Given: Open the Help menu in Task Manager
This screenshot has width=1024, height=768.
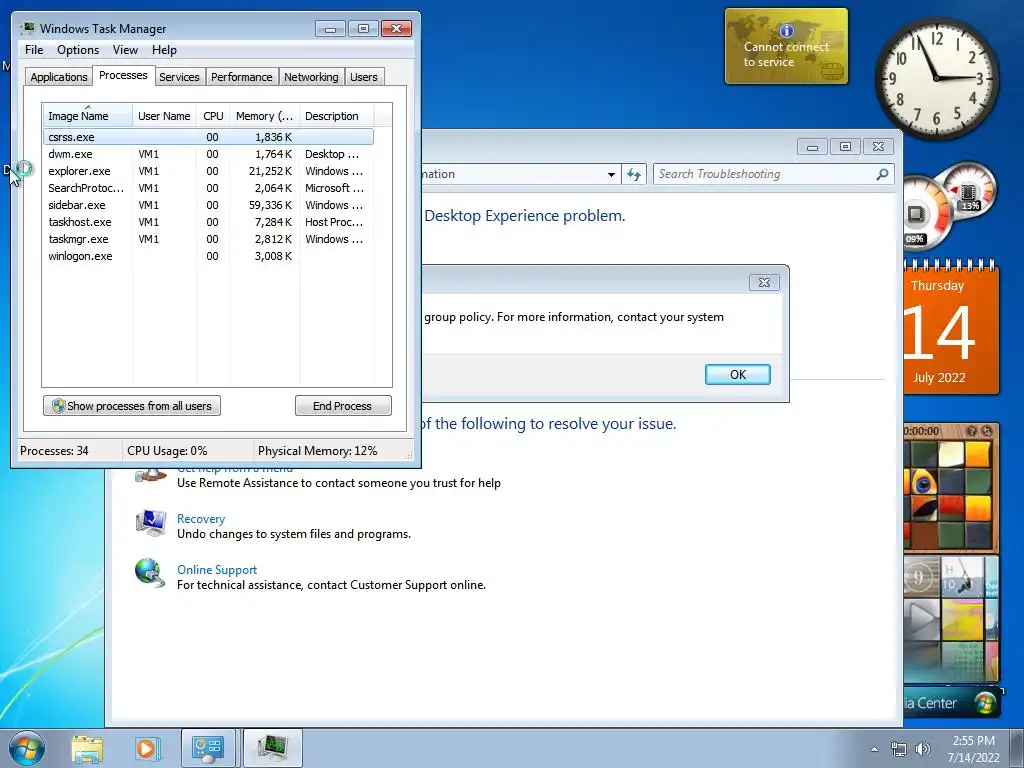Looking at the screenshot, I should click(x=164, y=50).
